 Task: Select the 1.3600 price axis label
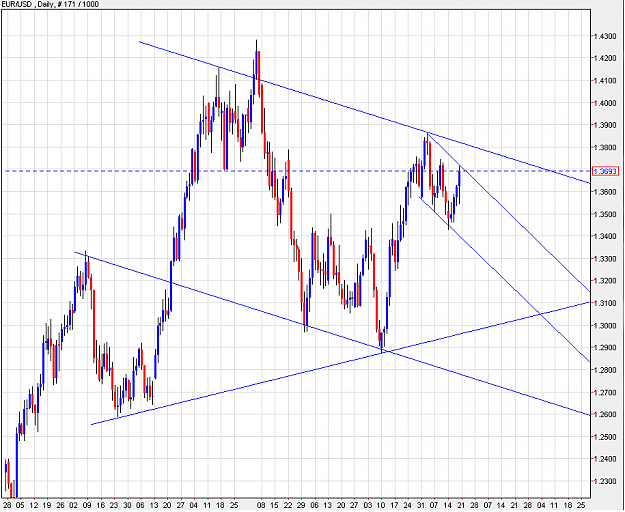[605, 192]
